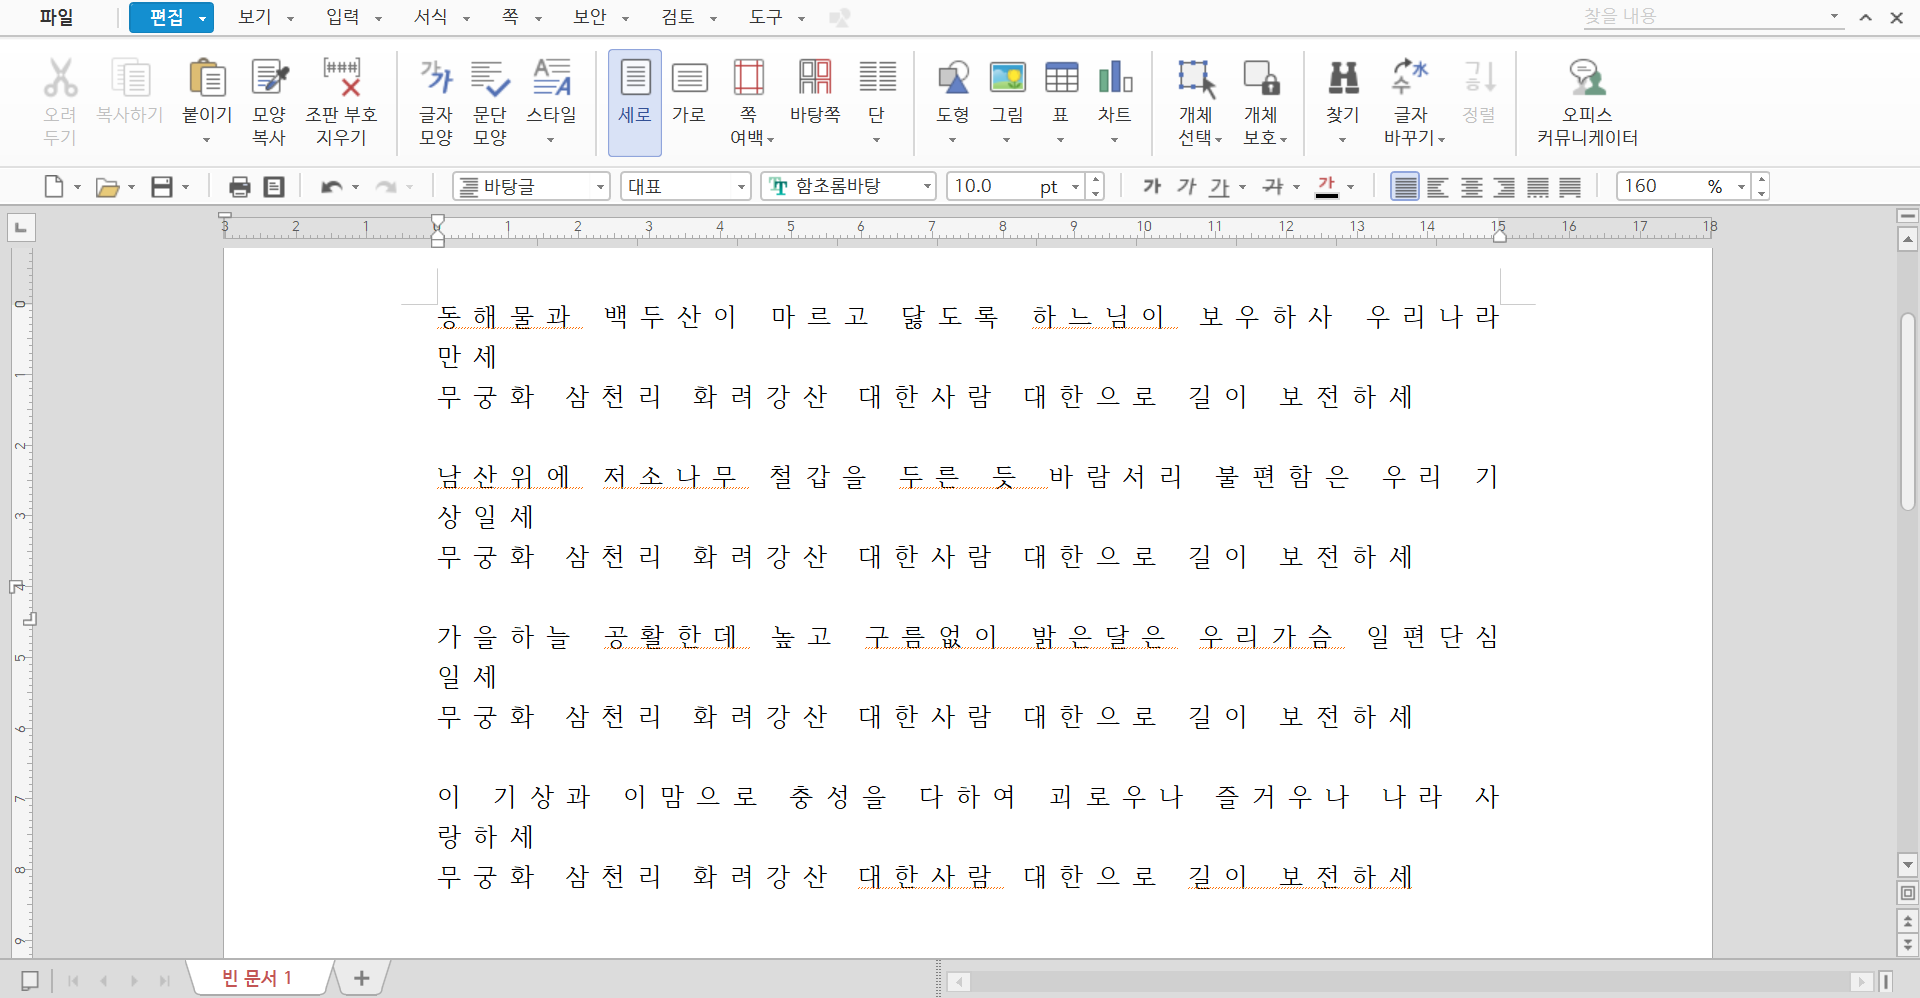Enable justify both-sides alignment

[1405, 186]
